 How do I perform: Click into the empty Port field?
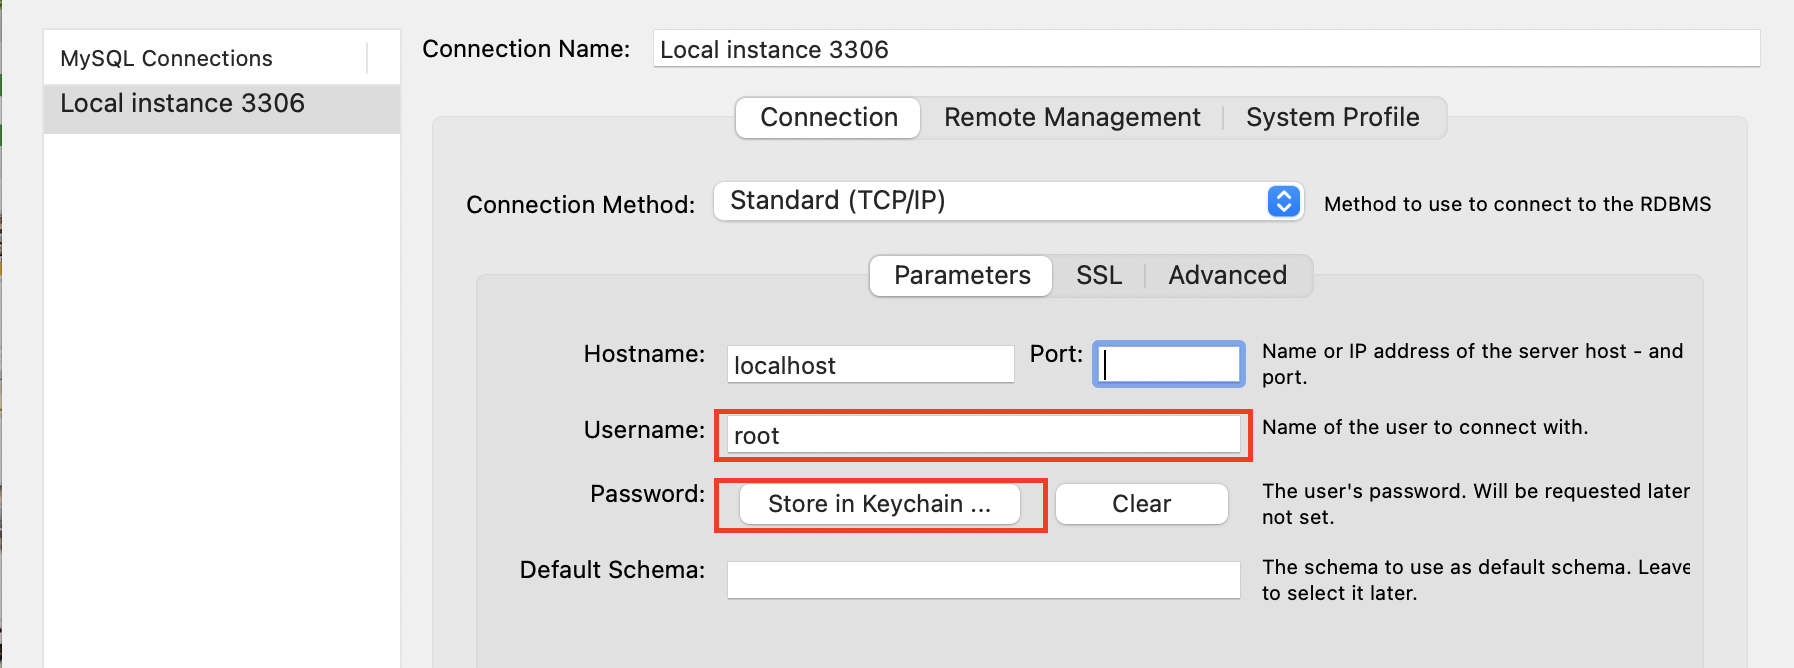tap(1169, 364)
